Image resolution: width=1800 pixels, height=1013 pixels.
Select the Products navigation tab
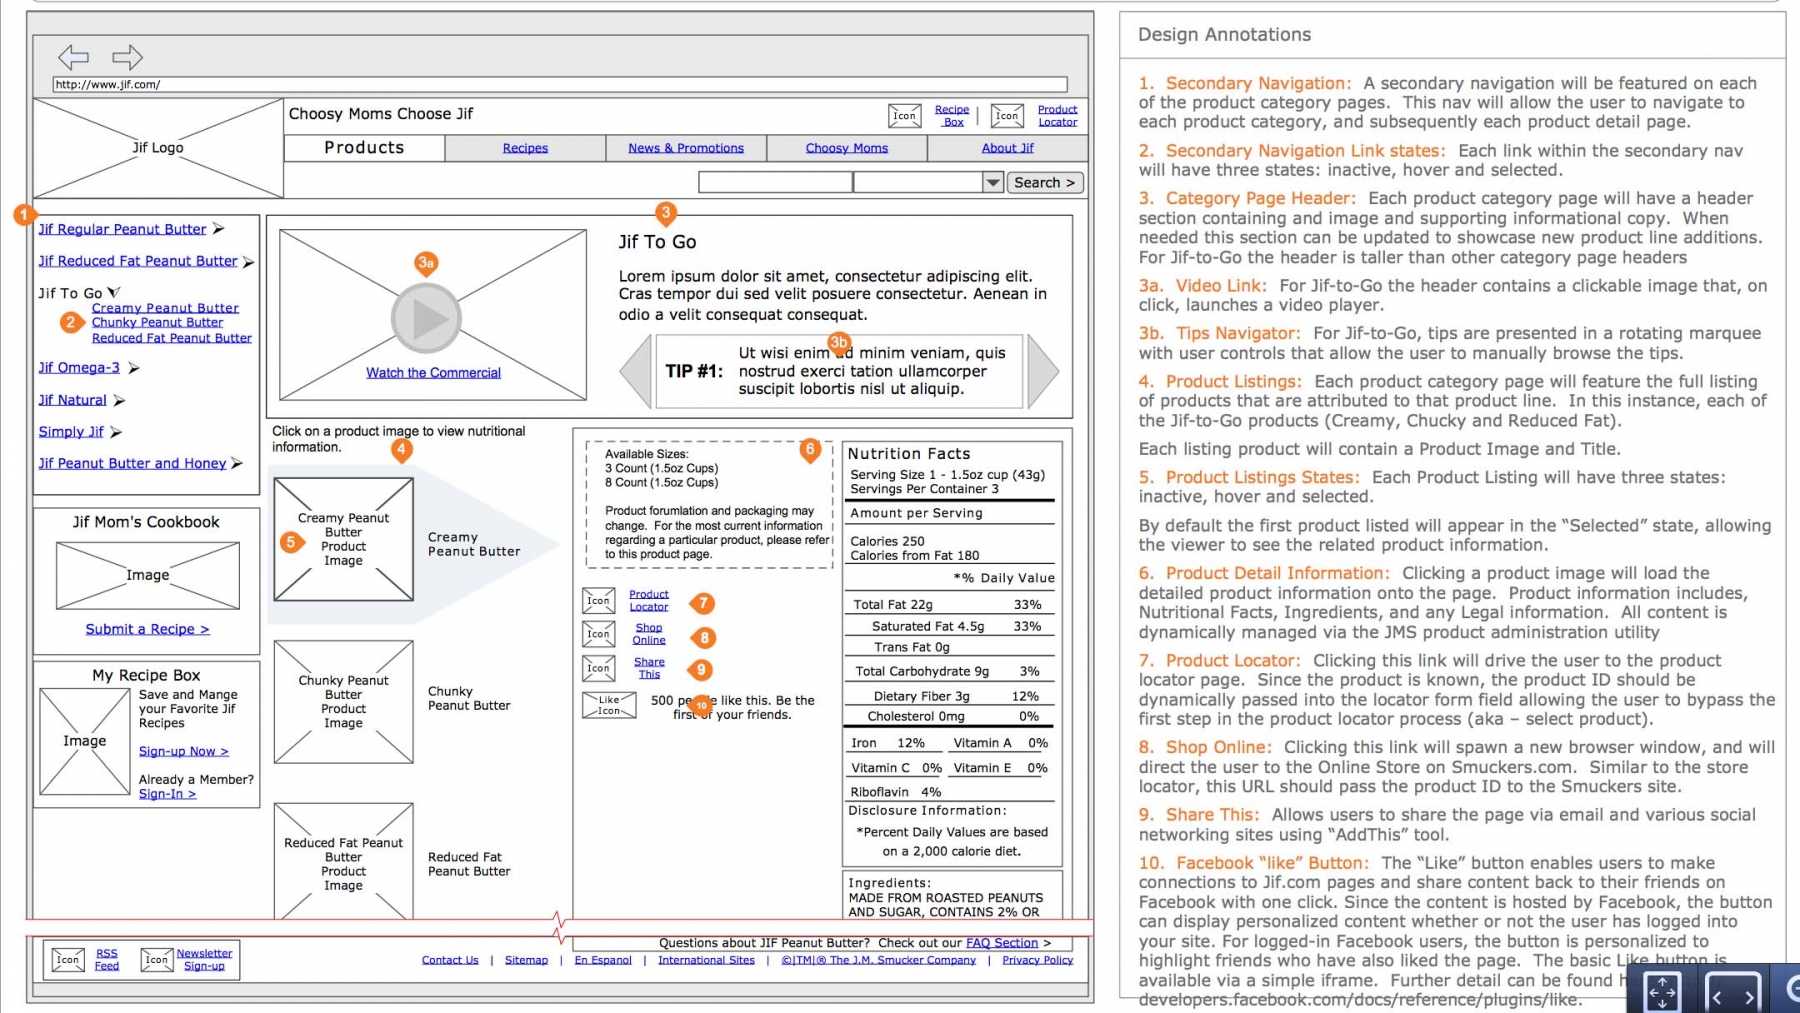tap(364, 148)
